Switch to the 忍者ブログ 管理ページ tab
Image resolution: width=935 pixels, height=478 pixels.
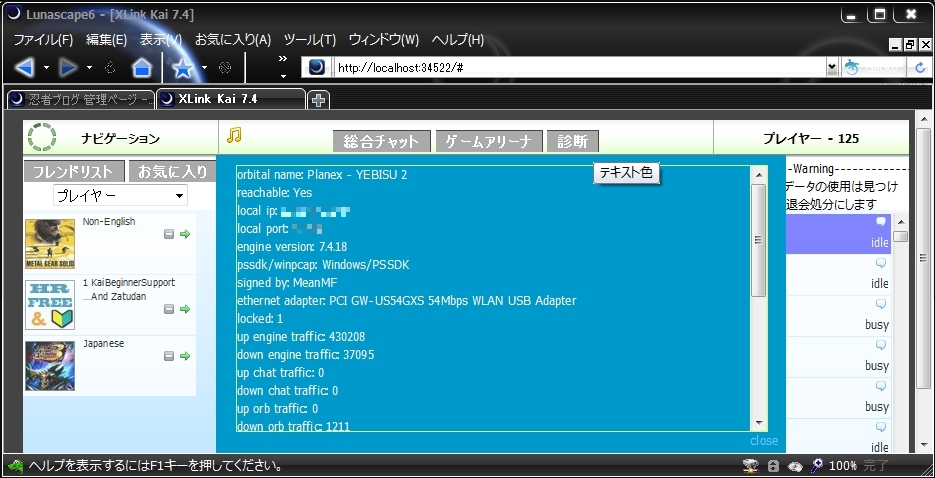pyautogui.click(x=81, y=100)
